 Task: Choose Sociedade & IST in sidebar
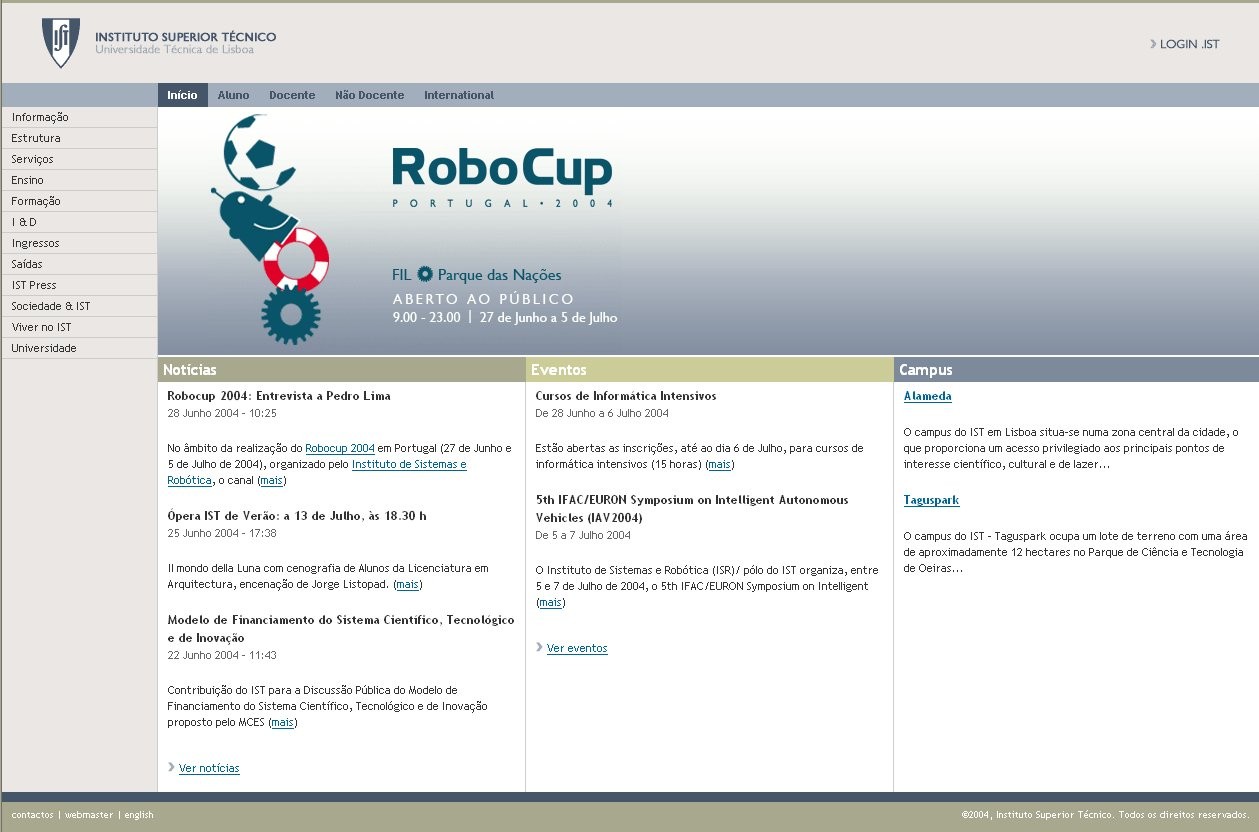coord(79,306)
